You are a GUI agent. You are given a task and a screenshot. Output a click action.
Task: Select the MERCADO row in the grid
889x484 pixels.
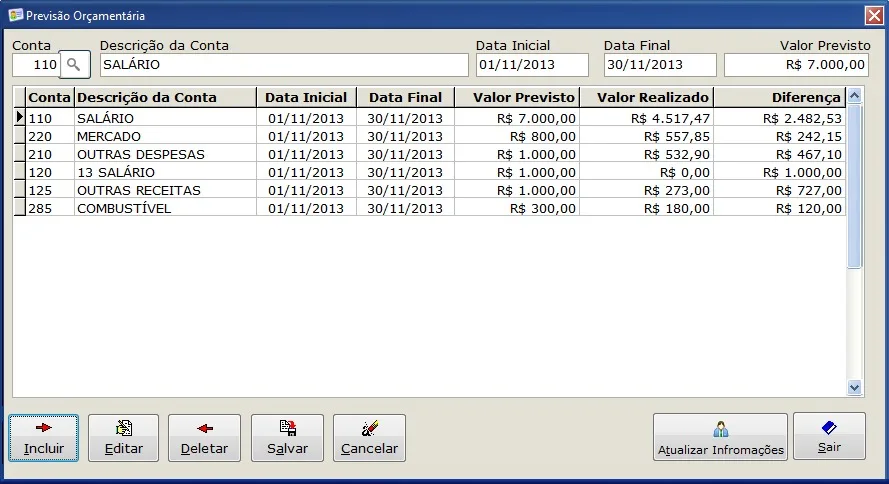pyautogui.click(x=429, y=136)
